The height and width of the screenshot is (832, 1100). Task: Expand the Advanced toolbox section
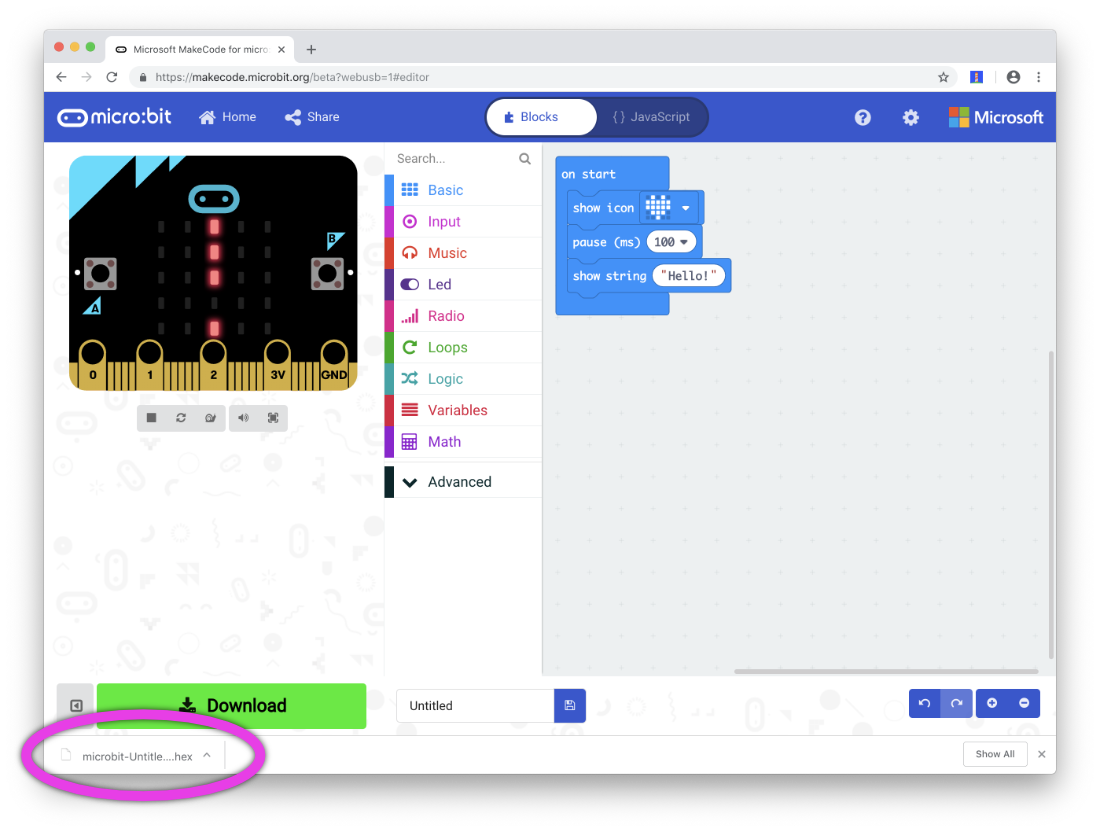tap(462, 481)
